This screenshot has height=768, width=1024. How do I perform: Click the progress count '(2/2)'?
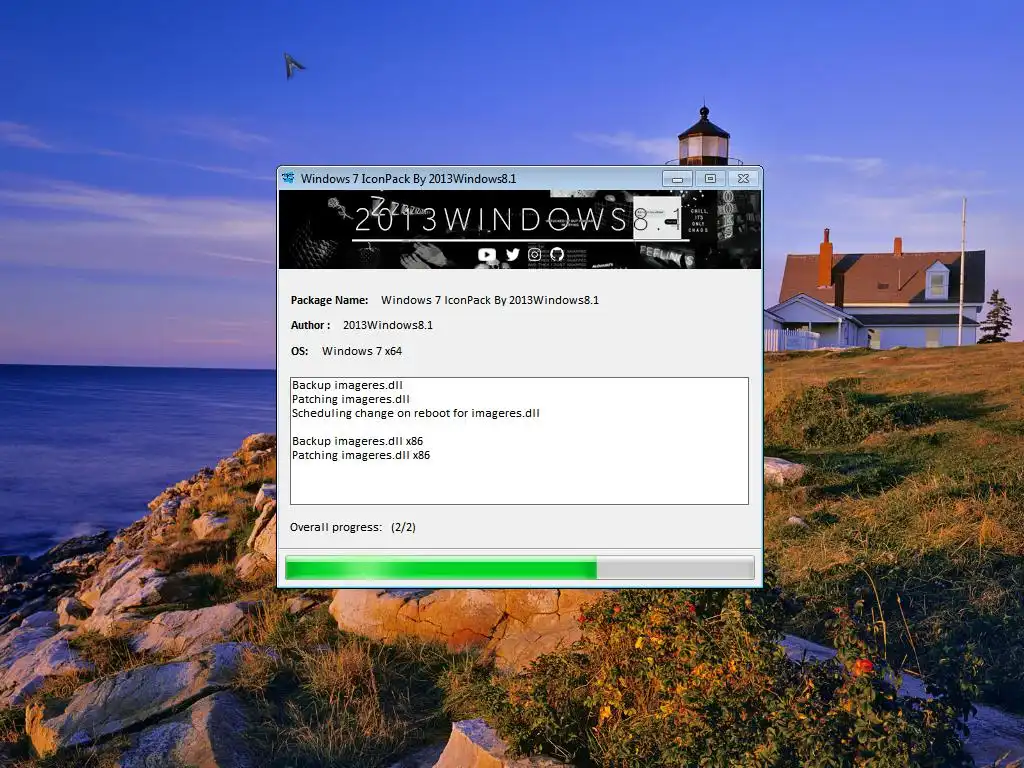(404, 527)
